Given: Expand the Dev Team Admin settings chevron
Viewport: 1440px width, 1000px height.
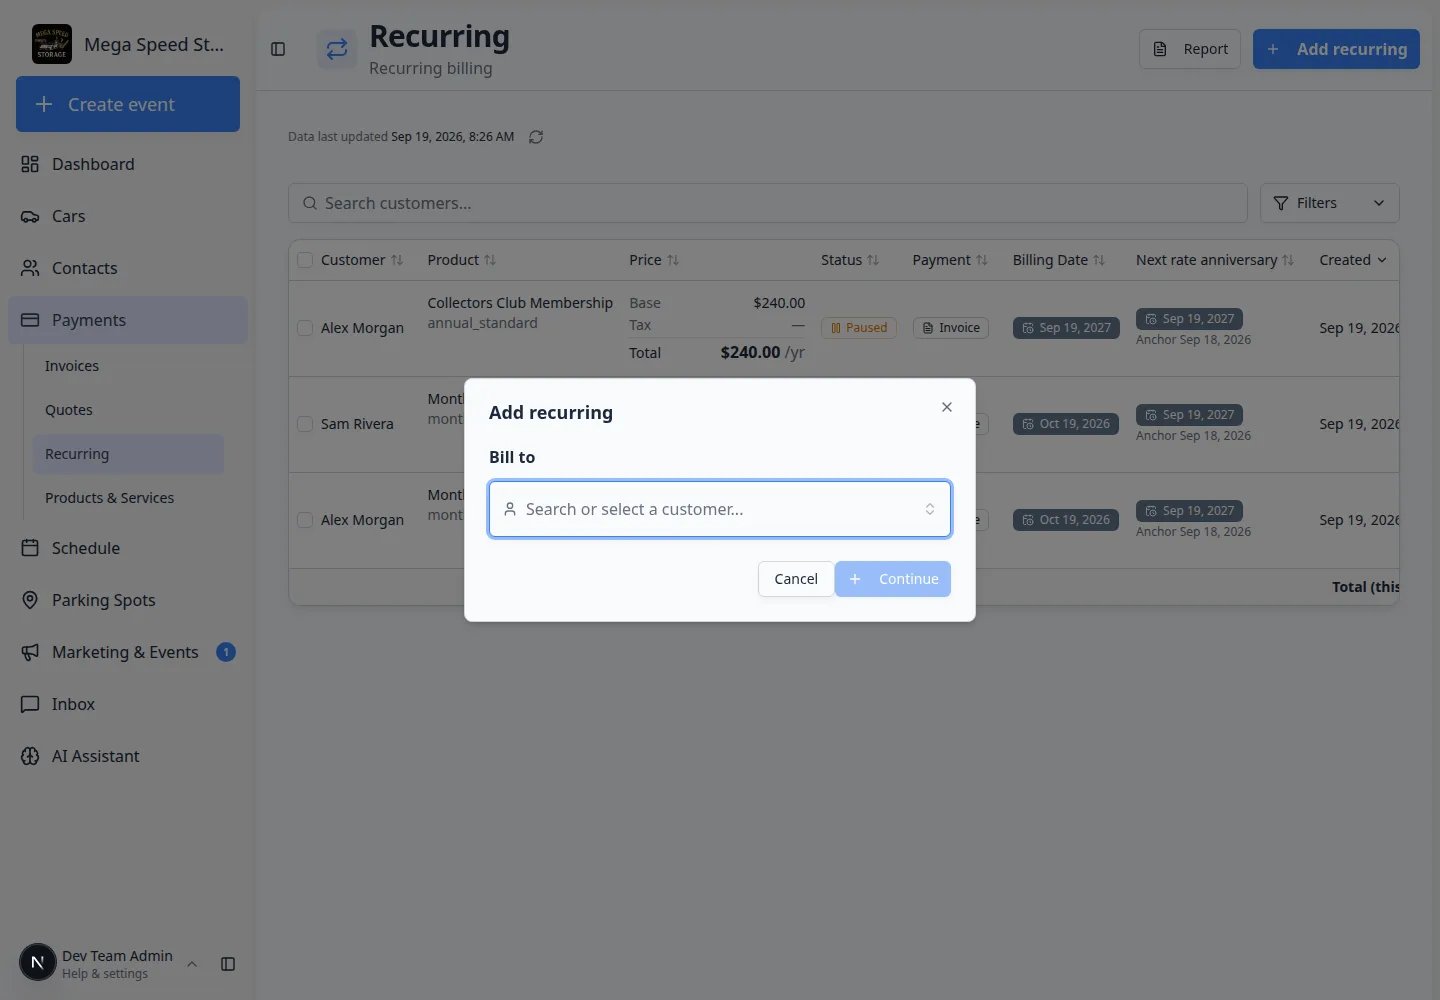Looking at the screenshot, I should (x=192, y=964).
